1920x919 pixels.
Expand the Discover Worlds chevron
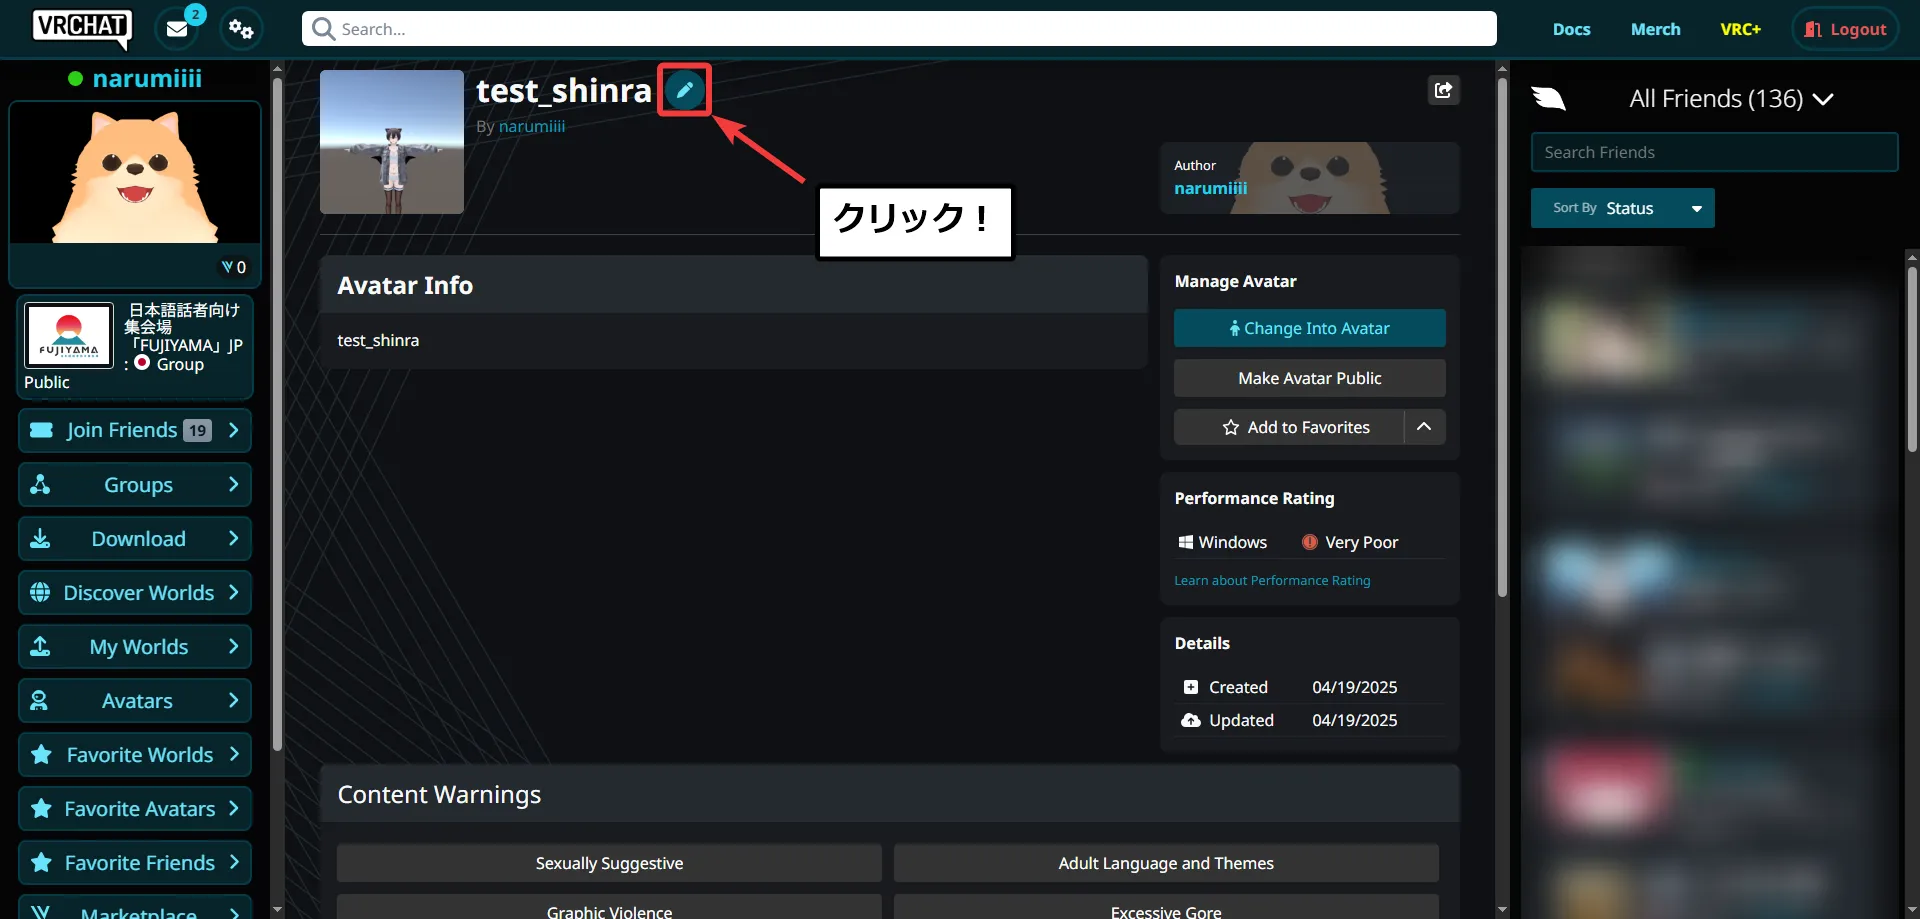[233, 593]
